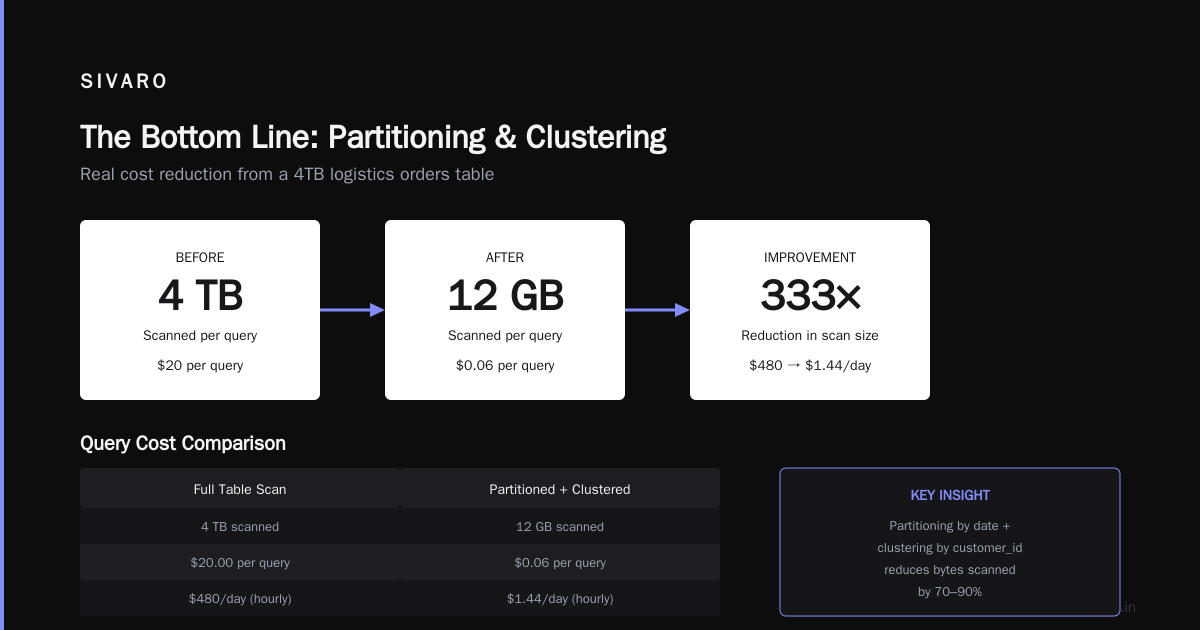This screenshot has width=1200, height=630.
Task: Click the "KEY INSIGHT" box heading
Action: pos(950,495)
